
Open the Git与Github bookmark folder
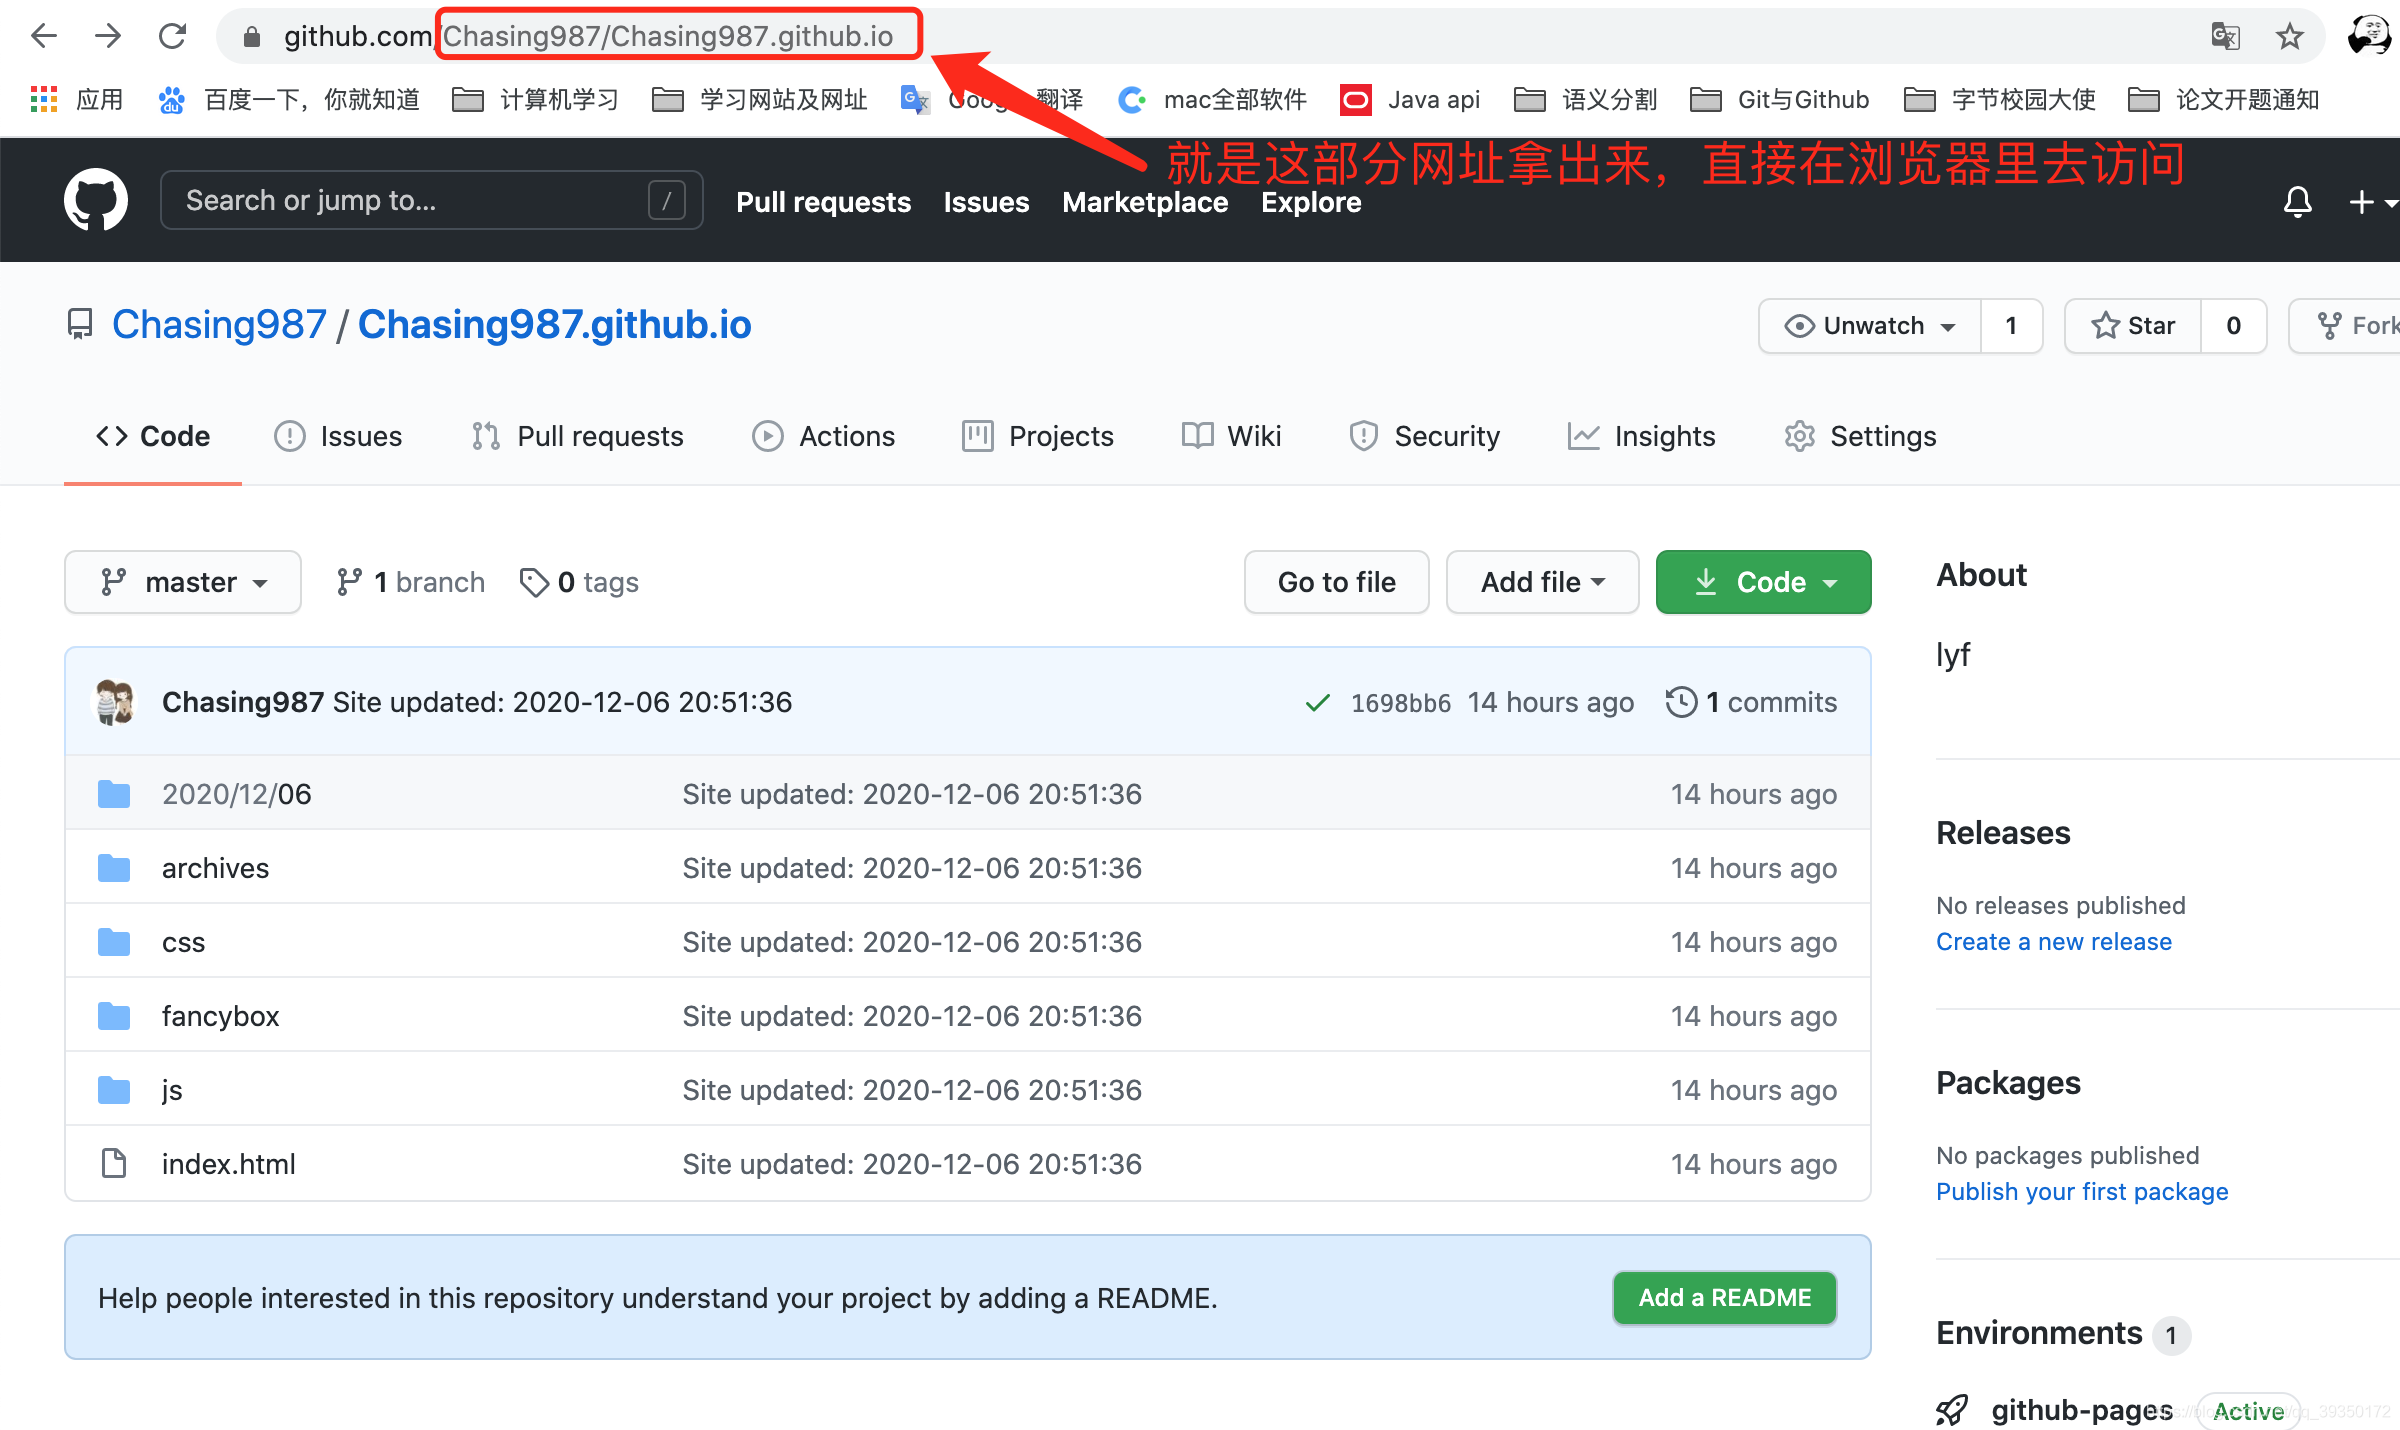coord(1779,99)
